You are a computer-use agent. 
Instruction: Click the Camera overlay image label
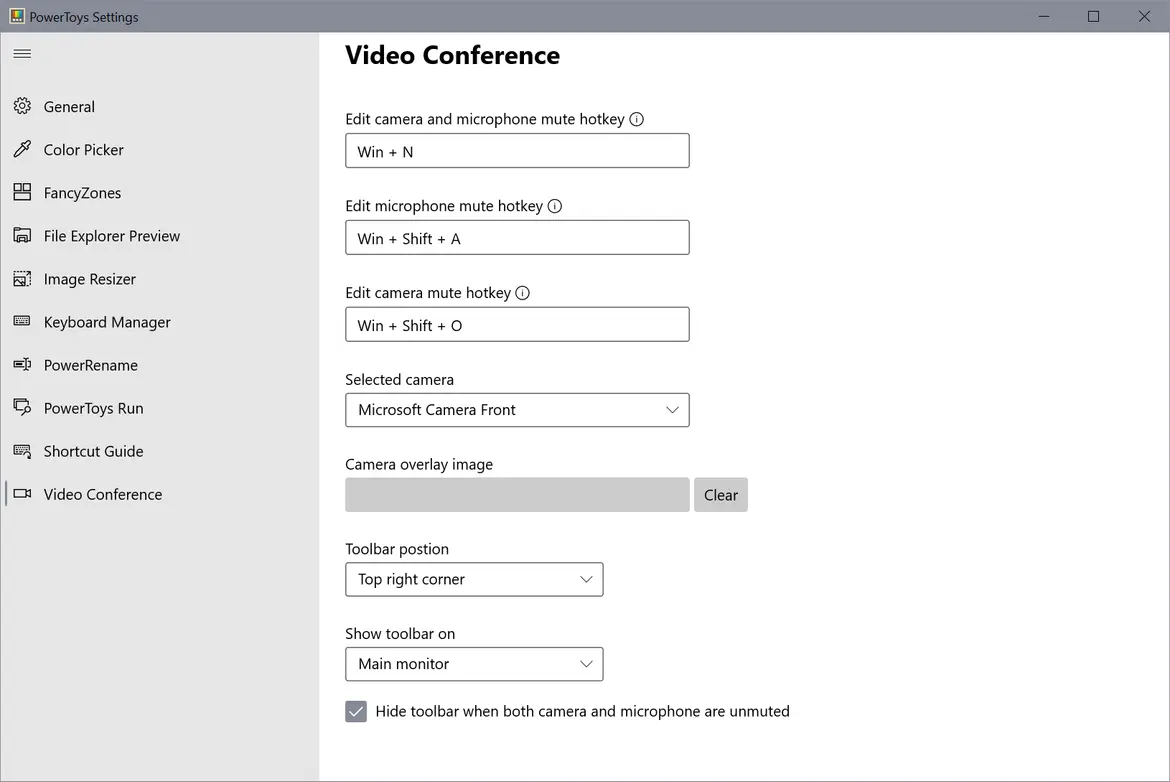[419, 465]
